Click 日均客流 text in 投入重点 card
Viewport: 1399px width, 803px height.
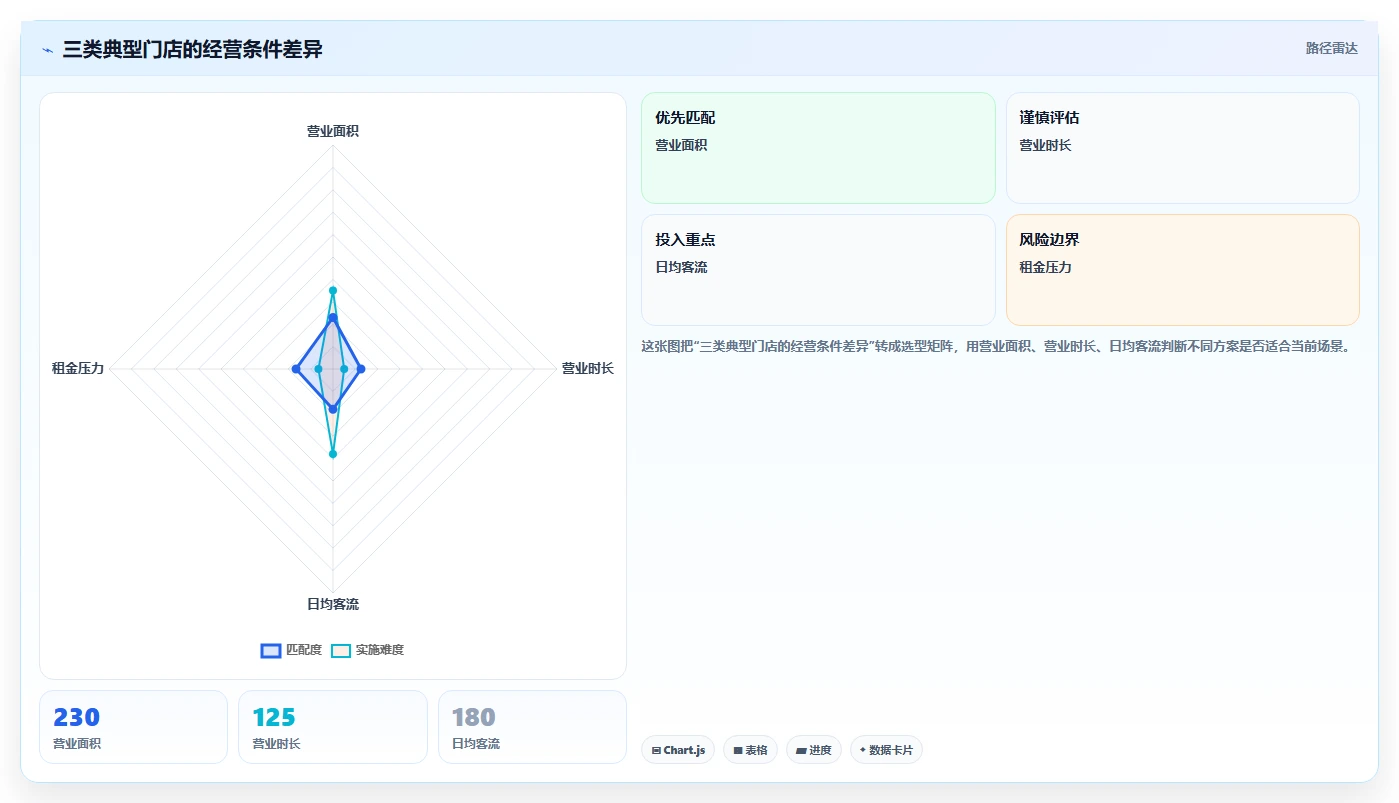[681, 267]
